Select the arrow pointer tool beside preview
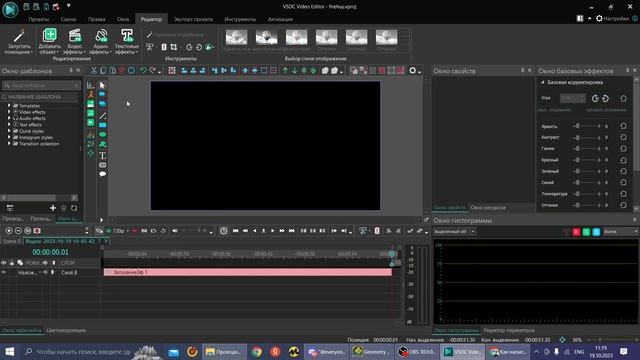Screen dimensions: 640x360 102,85
